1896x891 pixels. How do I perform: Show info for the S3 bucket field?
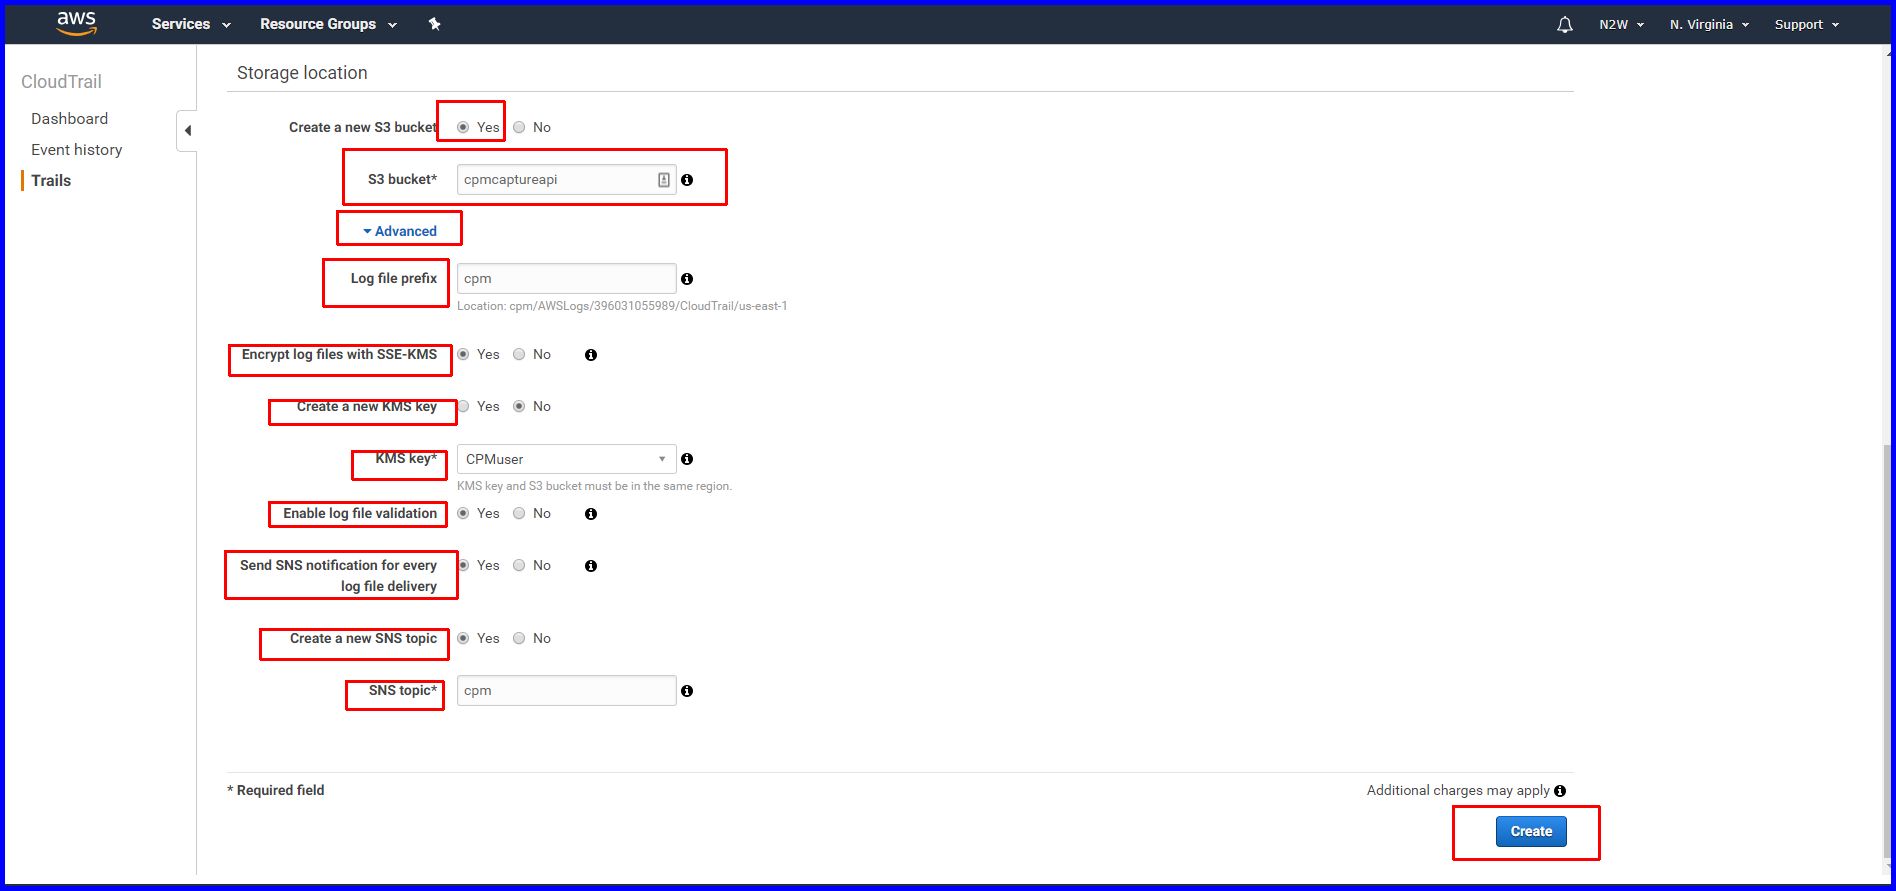click(x=687, y=180)
